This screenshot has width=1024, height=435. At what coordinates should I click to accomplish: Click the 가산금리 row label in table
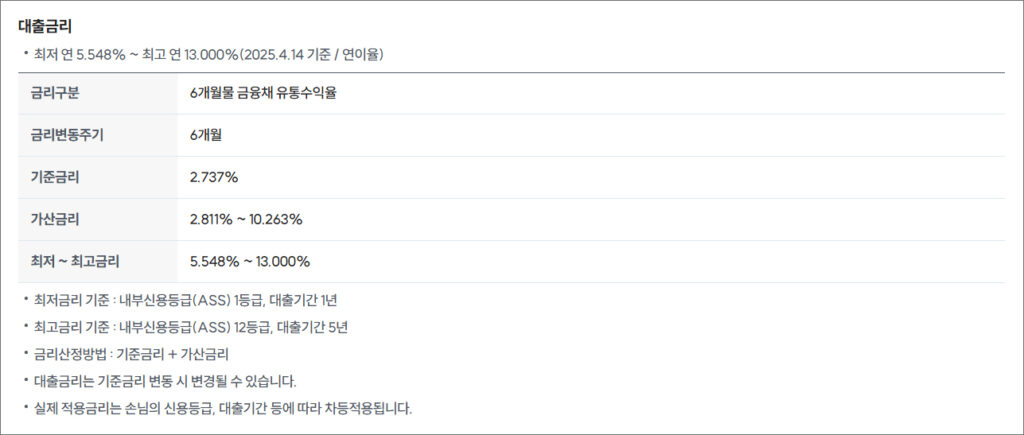click(x=55, y=219)
